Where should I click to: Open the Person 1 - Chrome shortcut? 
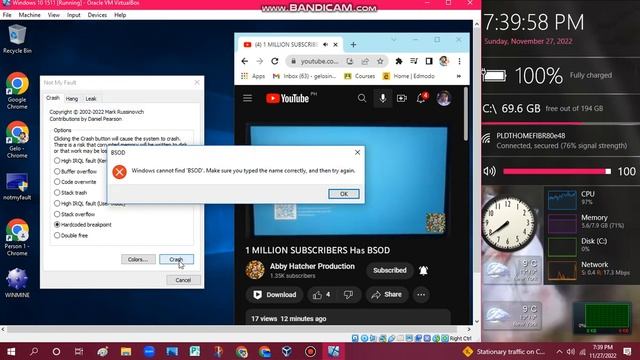click(x=17, y=238)
